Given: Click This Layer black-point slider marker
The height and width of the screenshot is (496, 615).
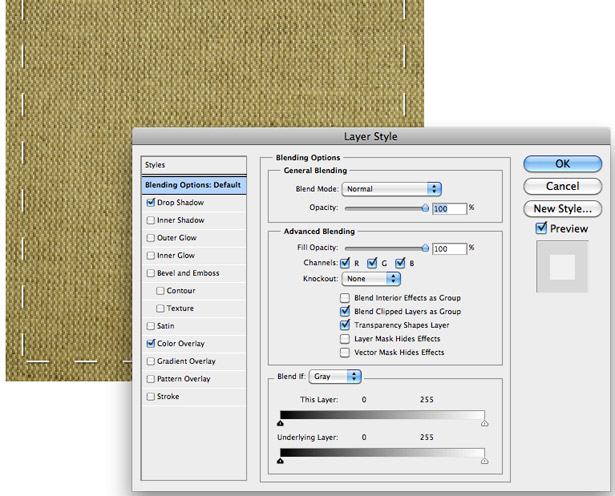Looking at the screenshot, I should click(280, 423).
